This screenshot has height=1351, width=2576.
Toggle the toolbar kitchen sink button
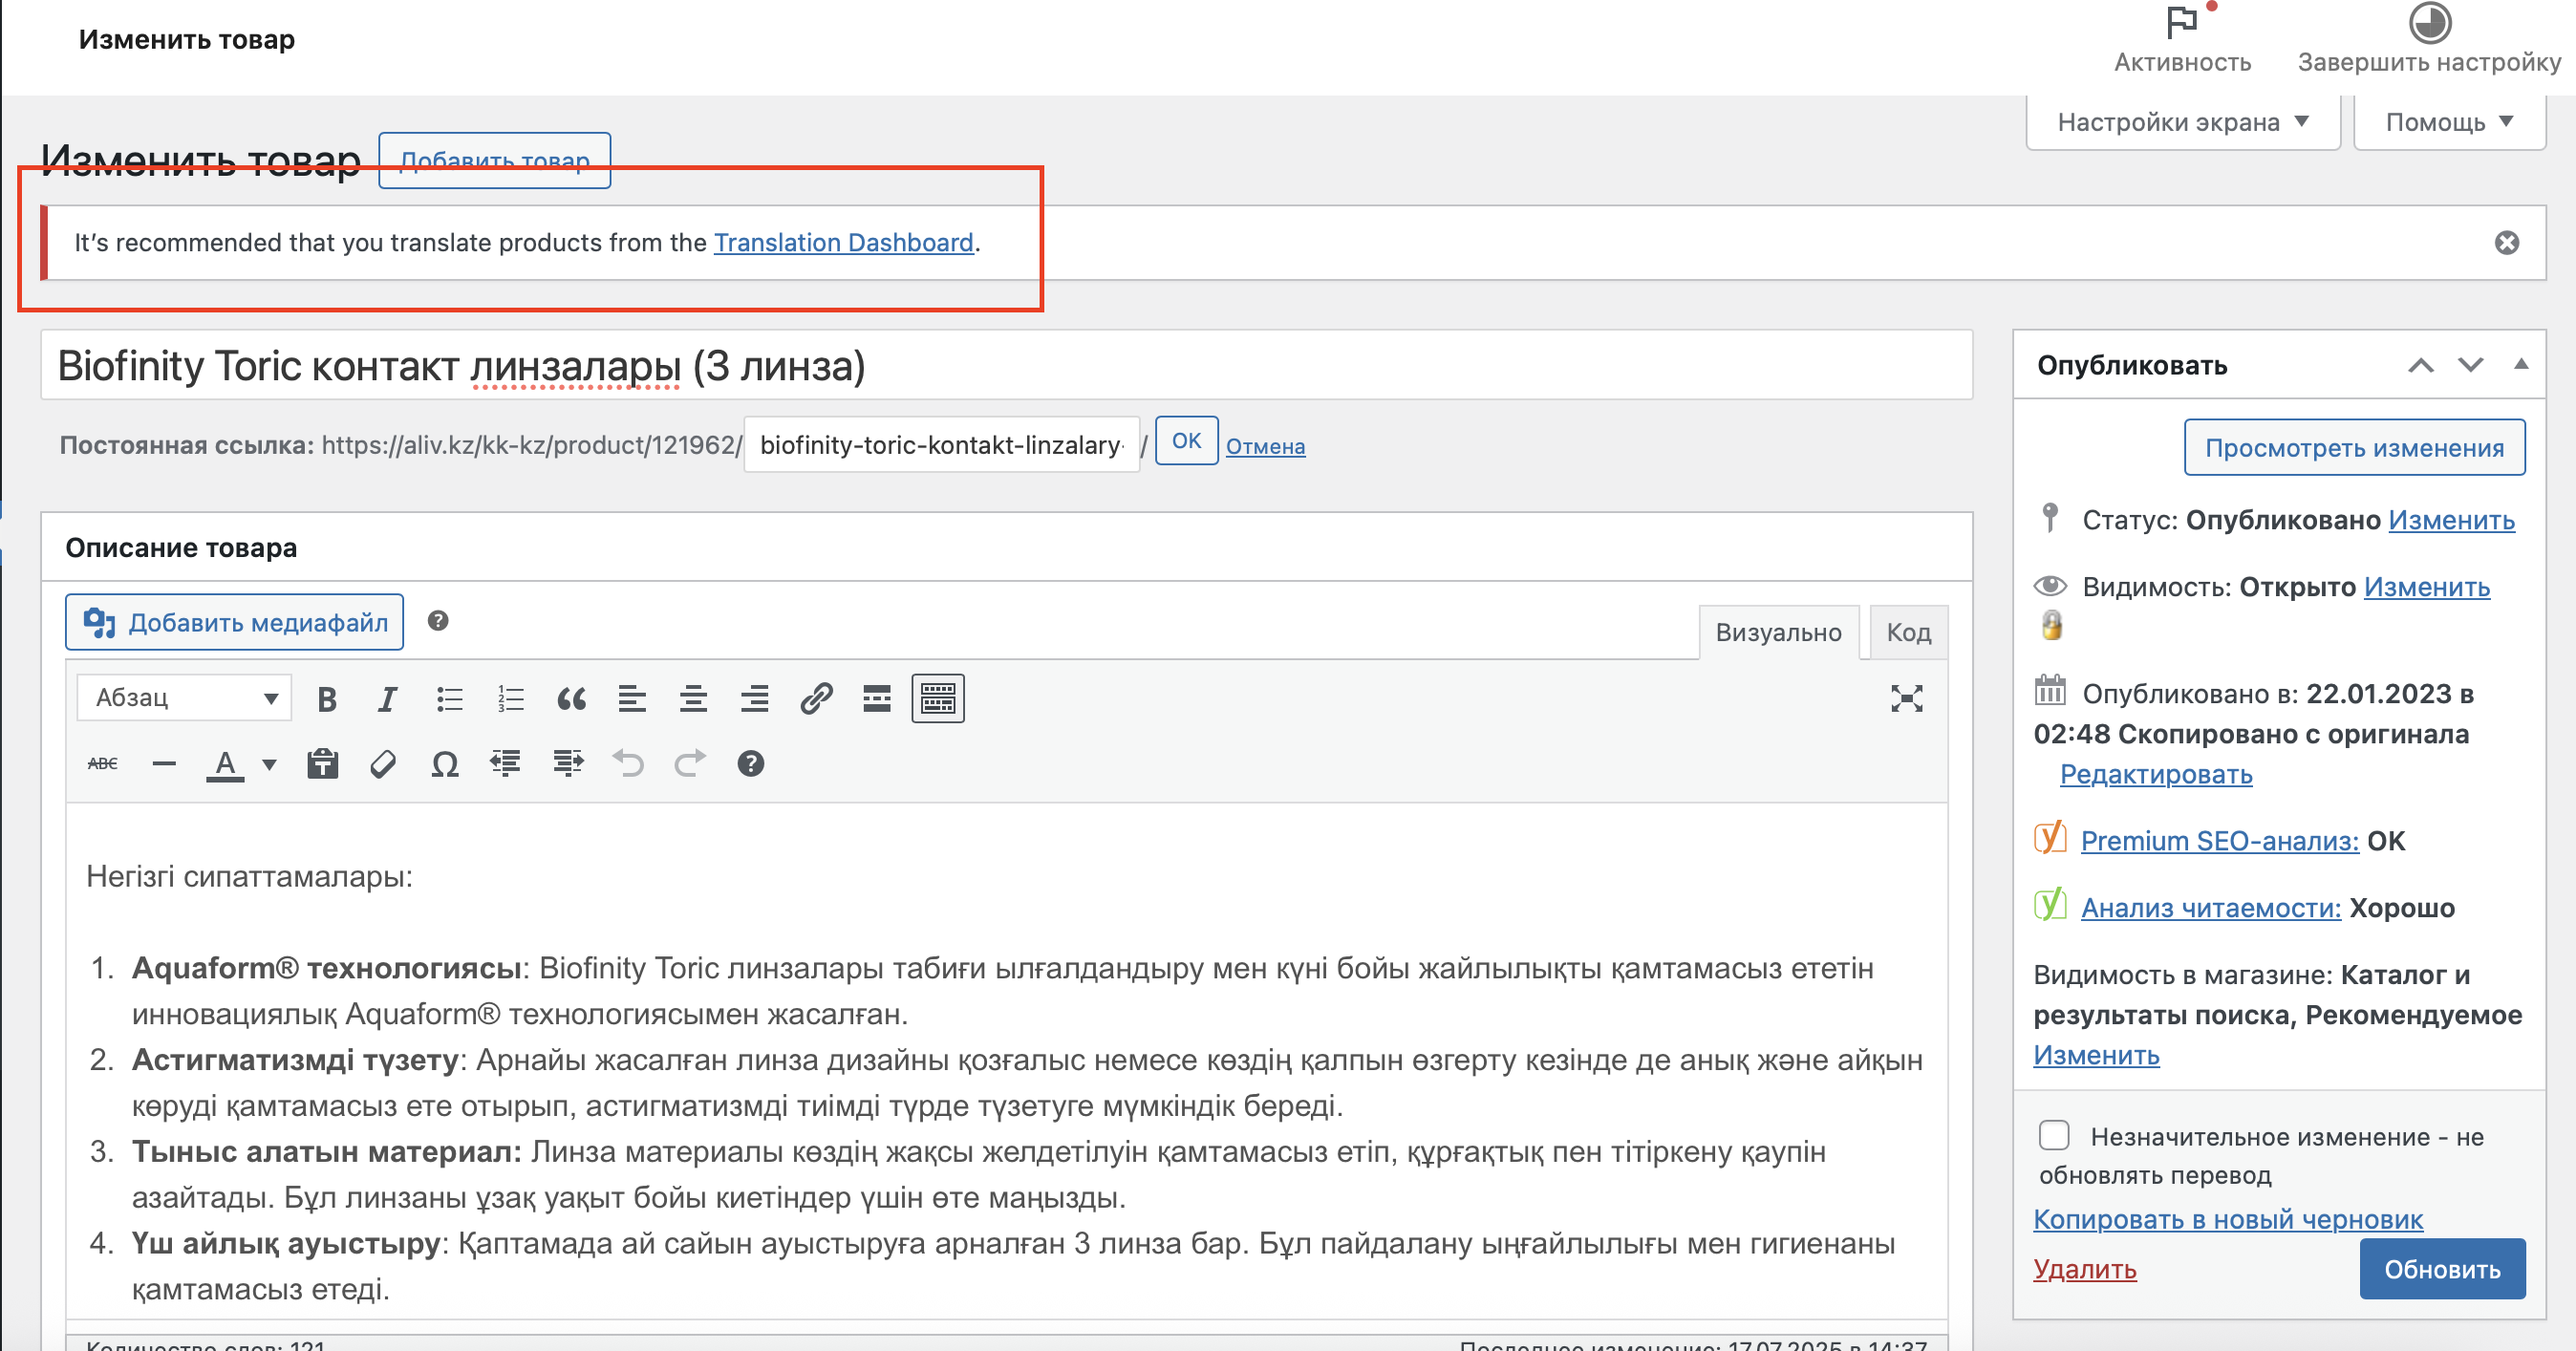(x=937, y=698)
